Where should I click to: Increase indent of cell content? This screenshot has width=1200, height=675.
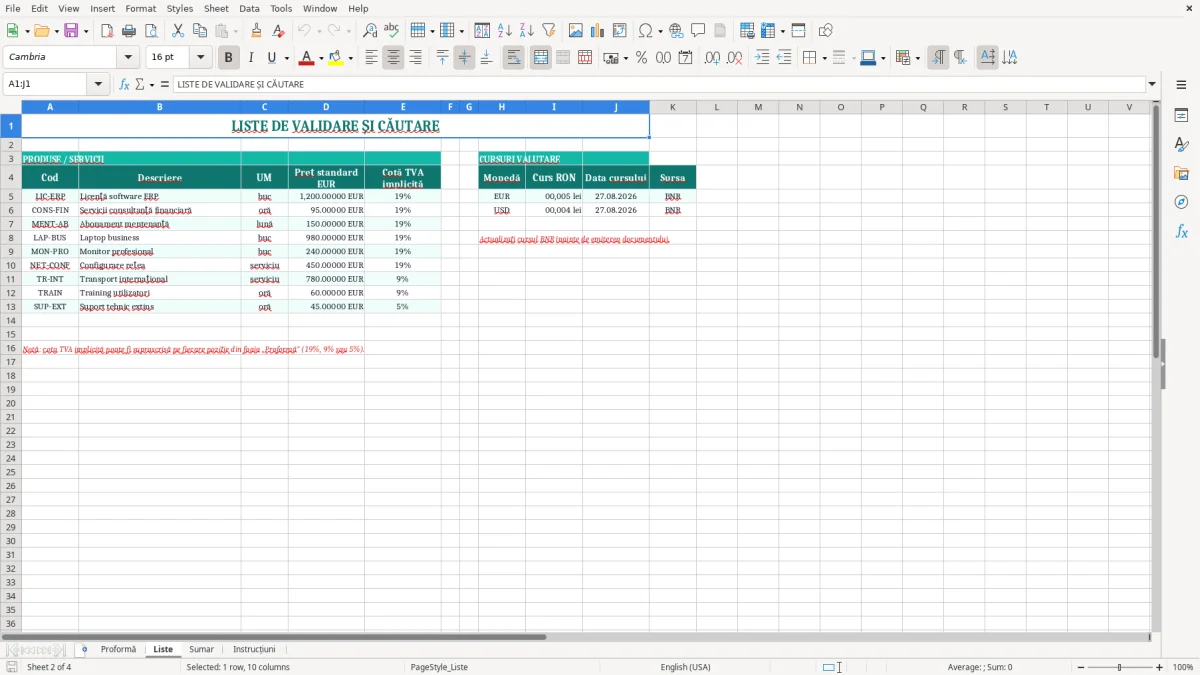tap(762, 58)
